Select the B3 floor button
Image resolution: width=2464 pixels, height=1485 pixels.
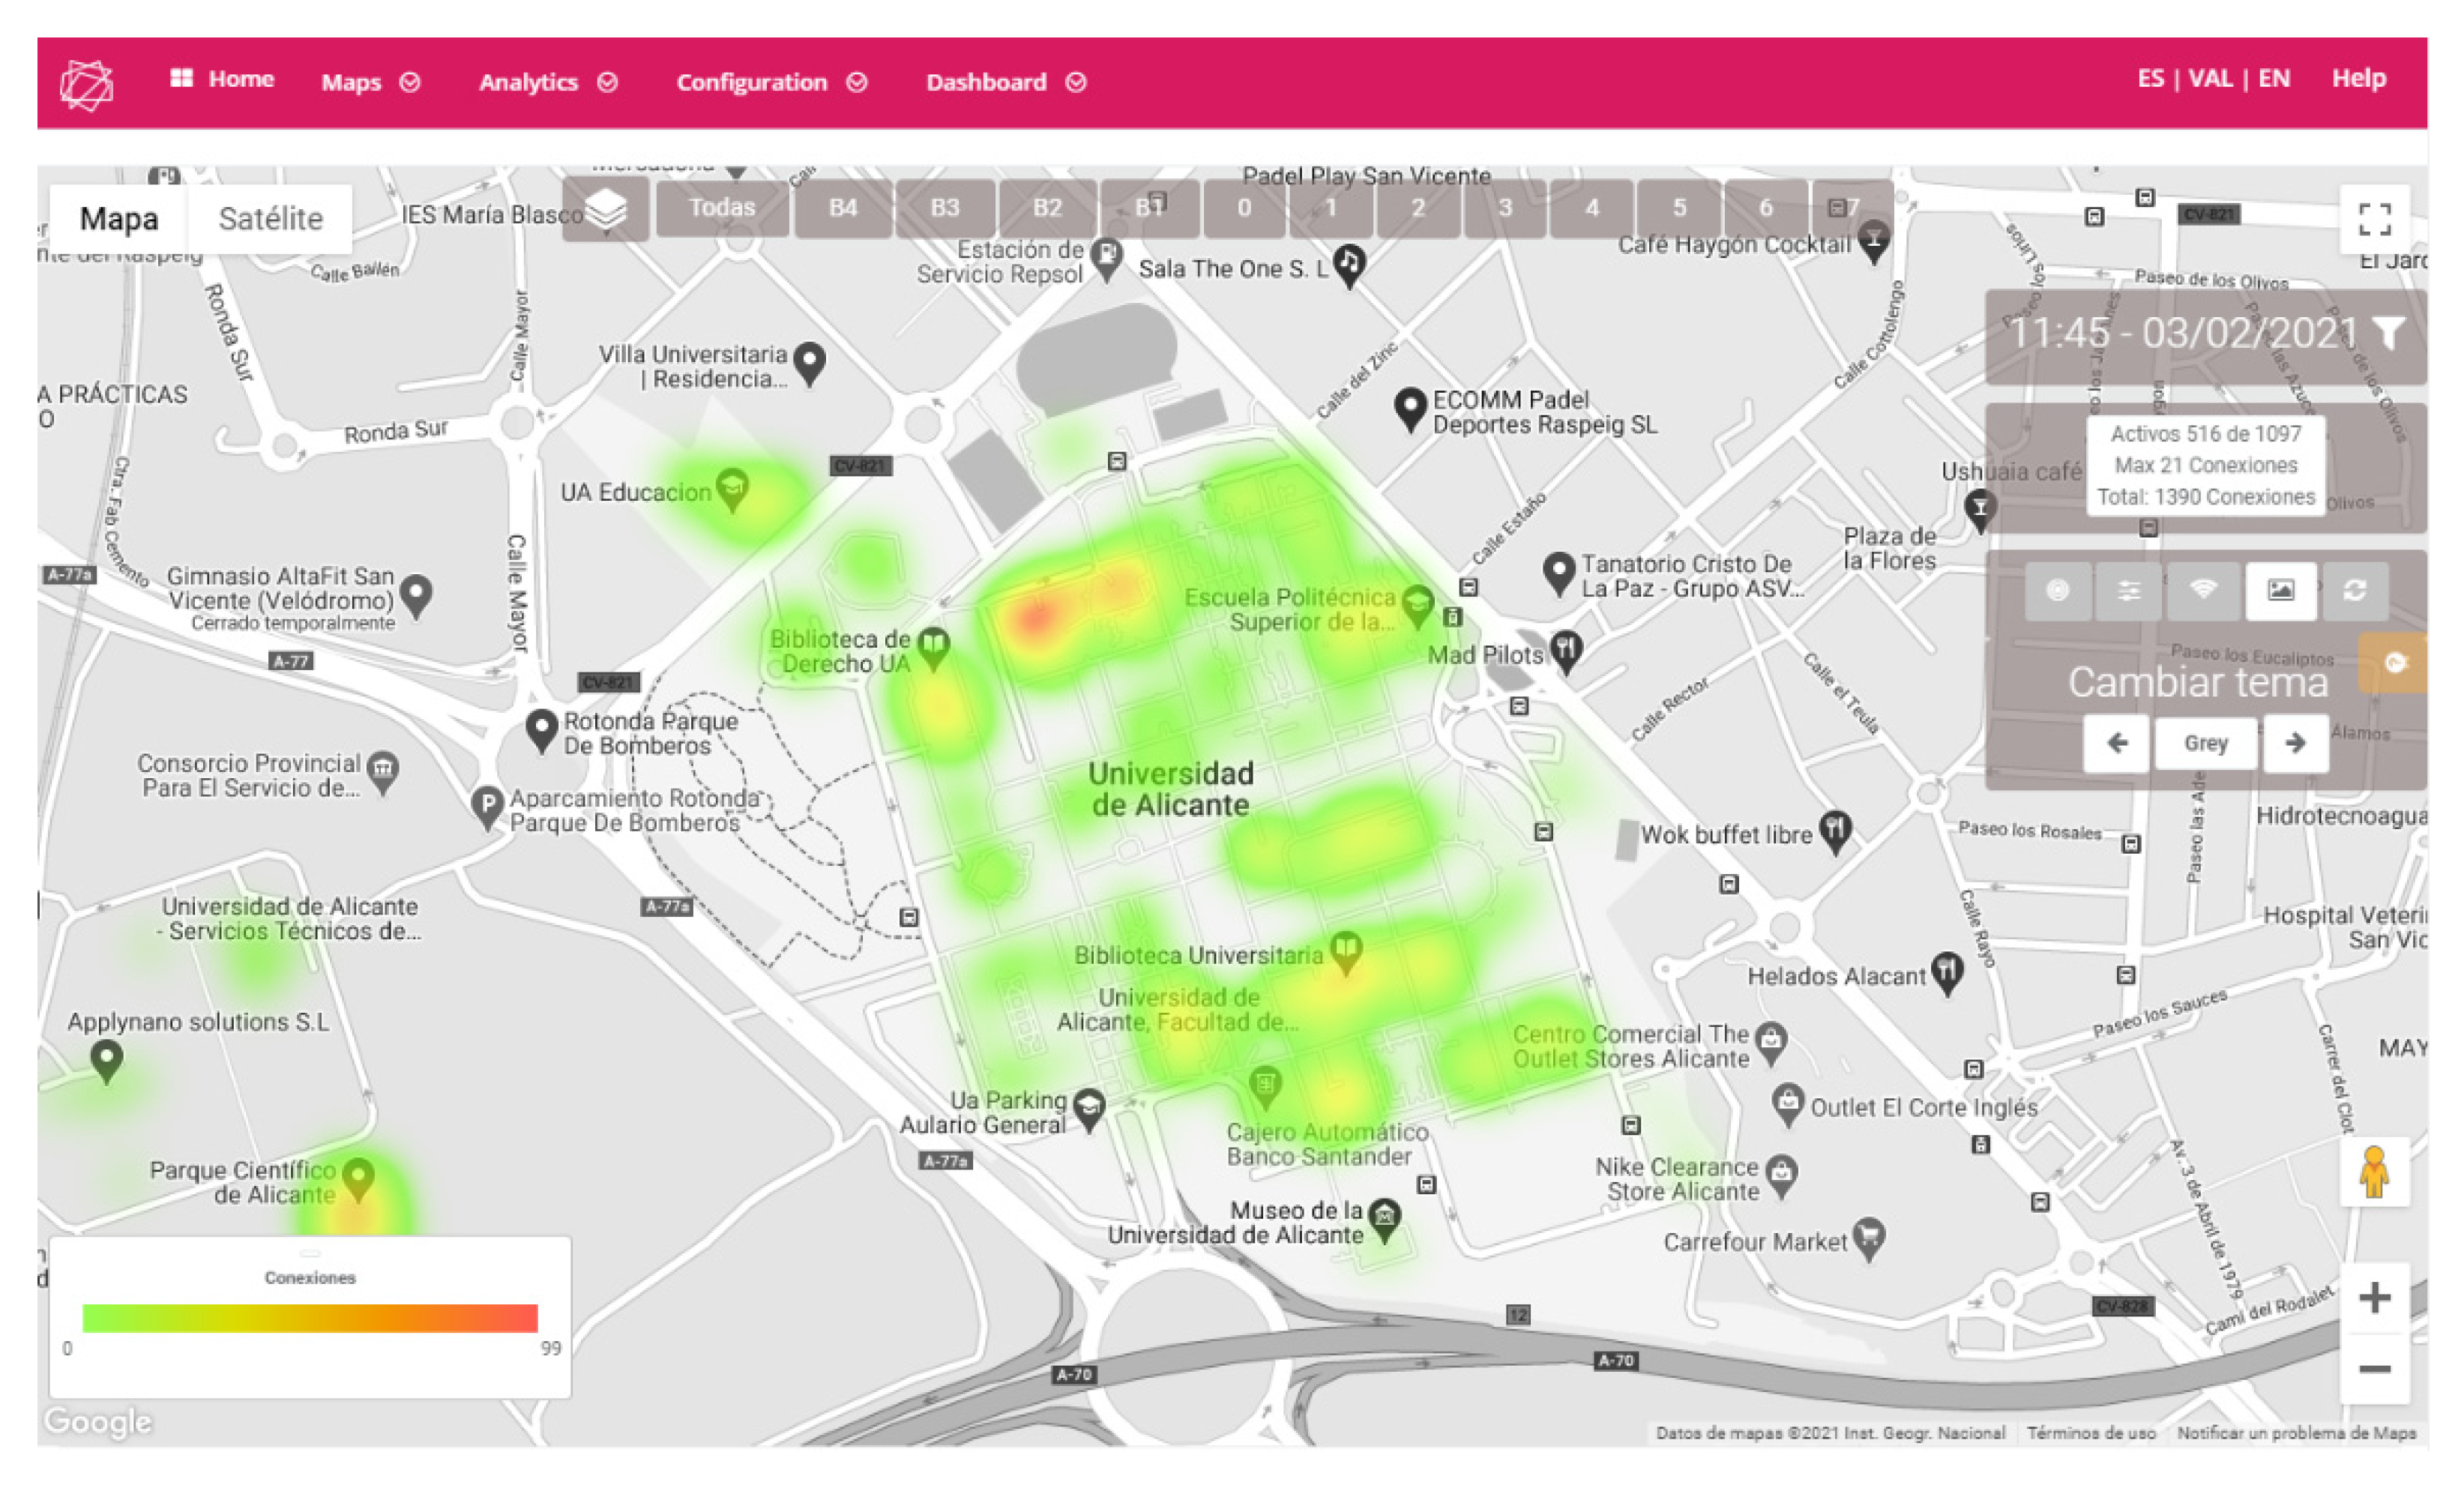click(x=944, y=208)
